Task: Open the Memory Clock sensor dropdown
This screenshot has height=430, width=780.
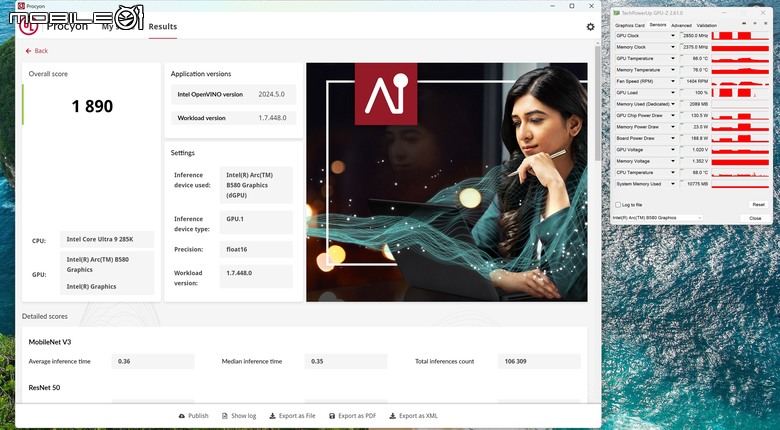Action: coord(673,47)
